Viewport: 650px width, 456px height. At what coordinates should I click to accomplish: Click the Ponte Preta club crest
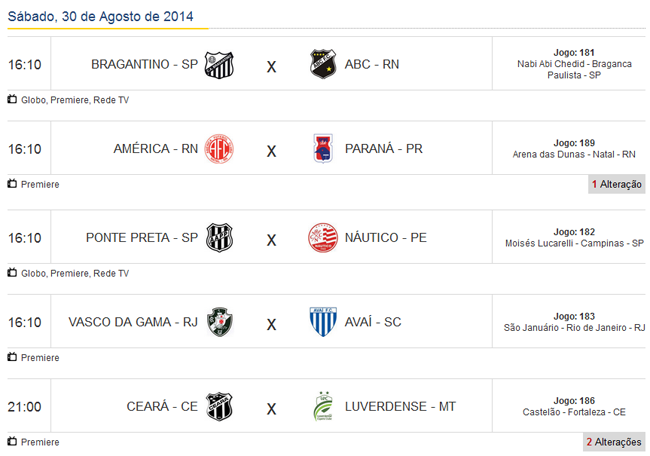tap(219, 238)
